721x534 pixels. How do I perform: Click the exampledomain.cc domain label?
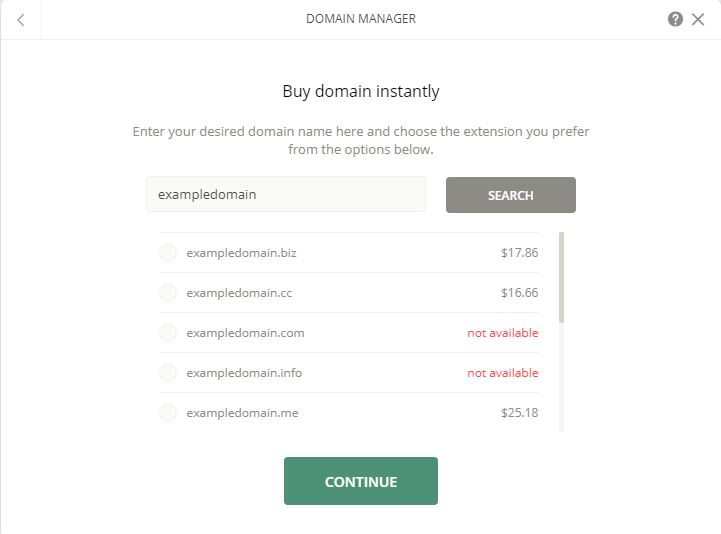[239, 293]
